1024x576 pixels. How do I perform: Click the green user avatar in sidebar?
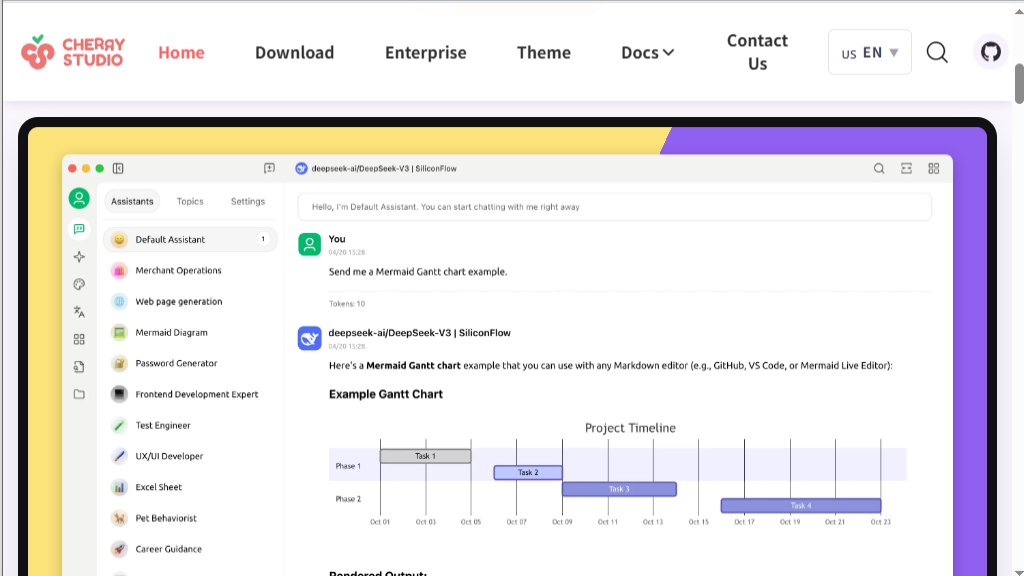click(79, 198)
